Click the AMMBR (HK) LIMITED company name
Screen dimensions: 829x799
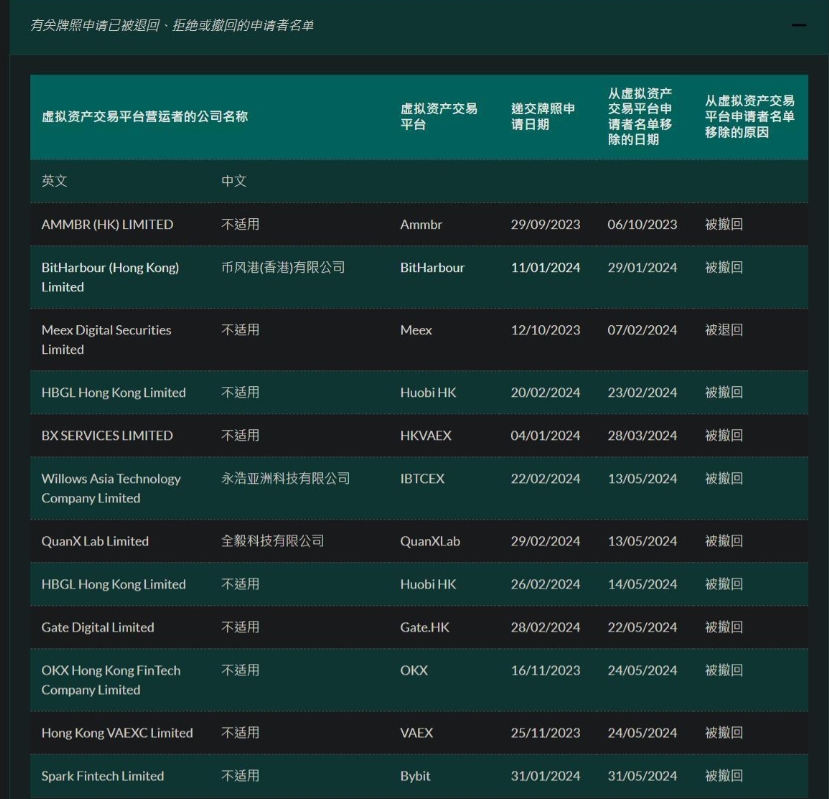[x=107, y=225]
